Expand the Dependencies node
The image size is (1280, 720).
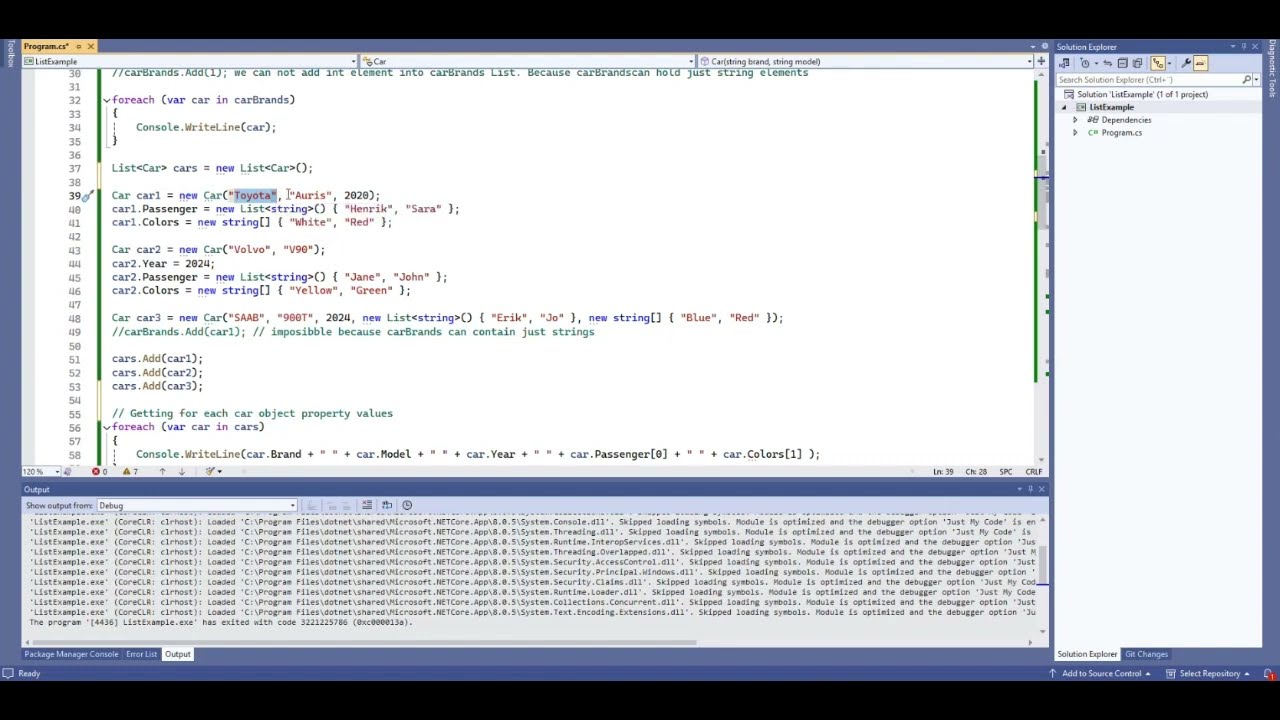1075,120
